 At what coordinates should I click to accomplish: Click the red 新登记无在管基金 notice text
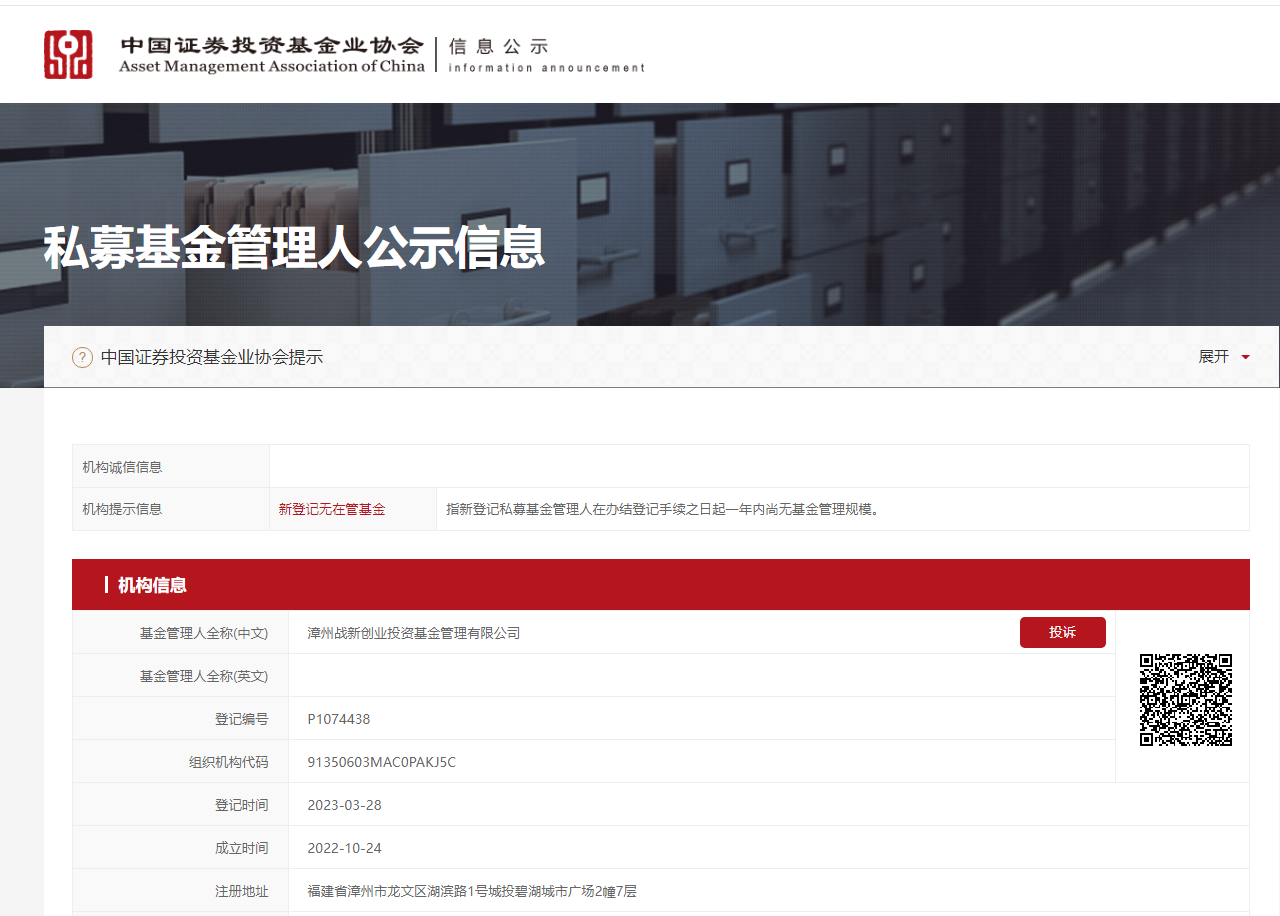pyautogui.click(x=332, y=509)
